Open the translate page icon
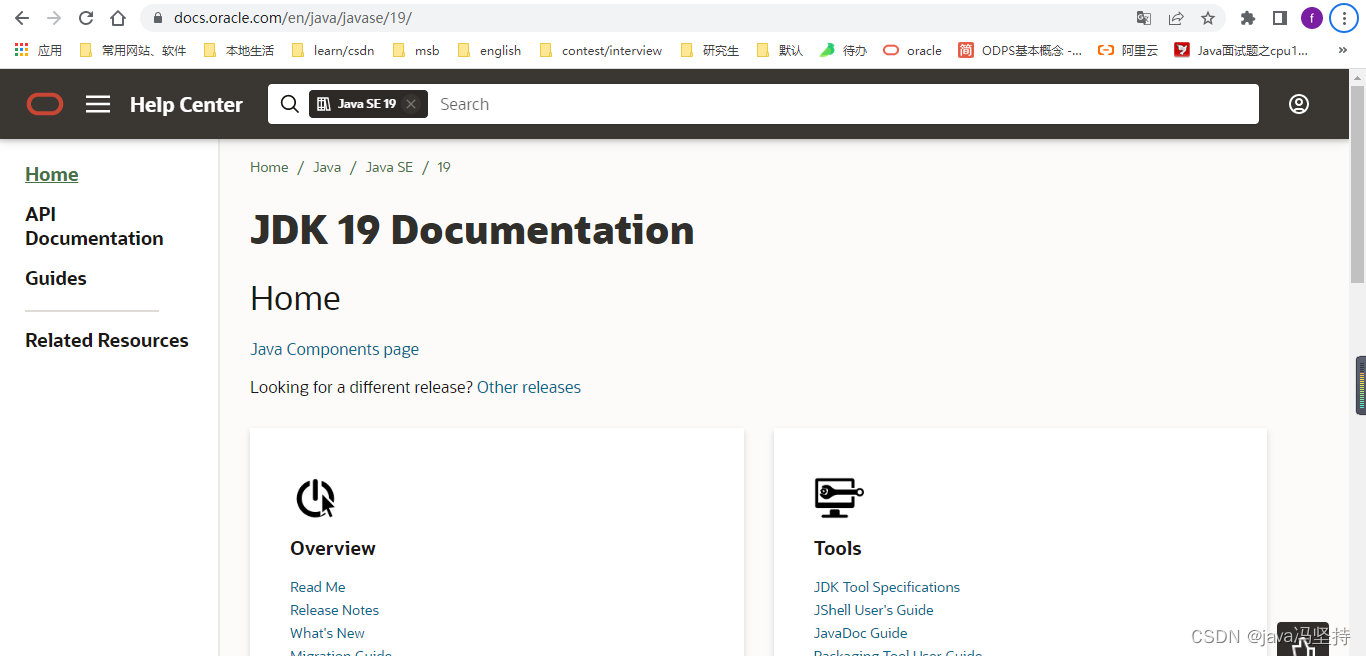1366x656 pixels. (x=1144, y=18)
